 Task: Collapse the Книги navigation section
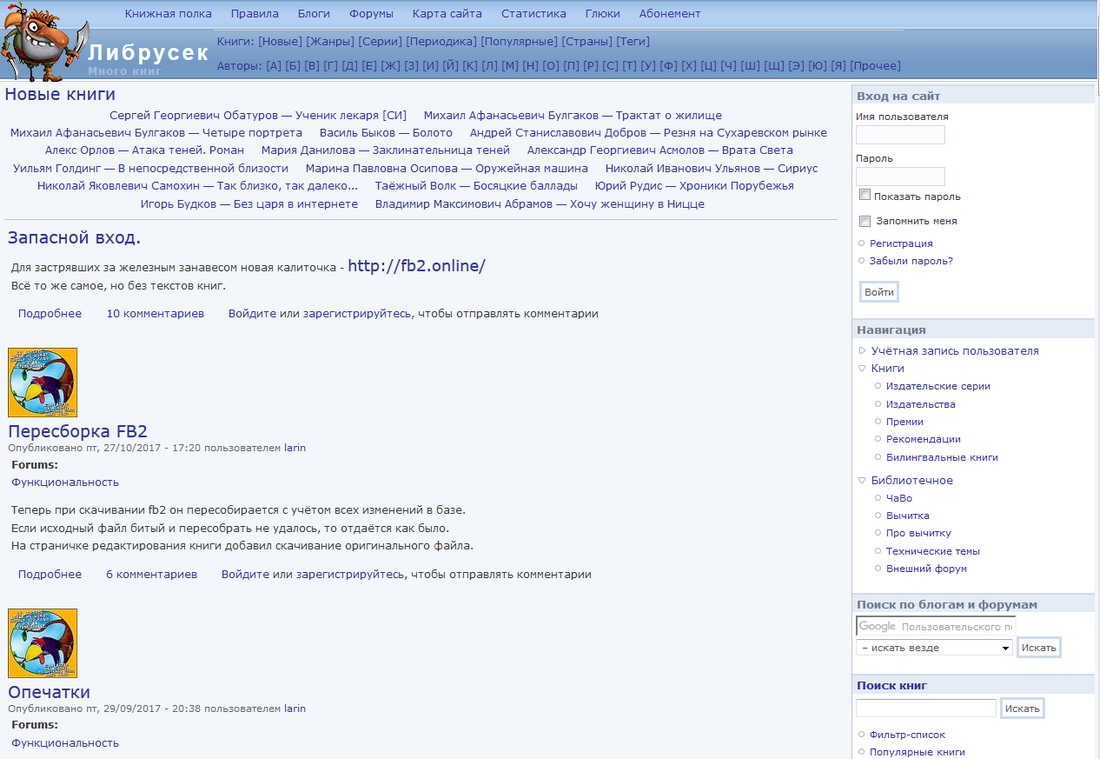(x=862, y=369)
